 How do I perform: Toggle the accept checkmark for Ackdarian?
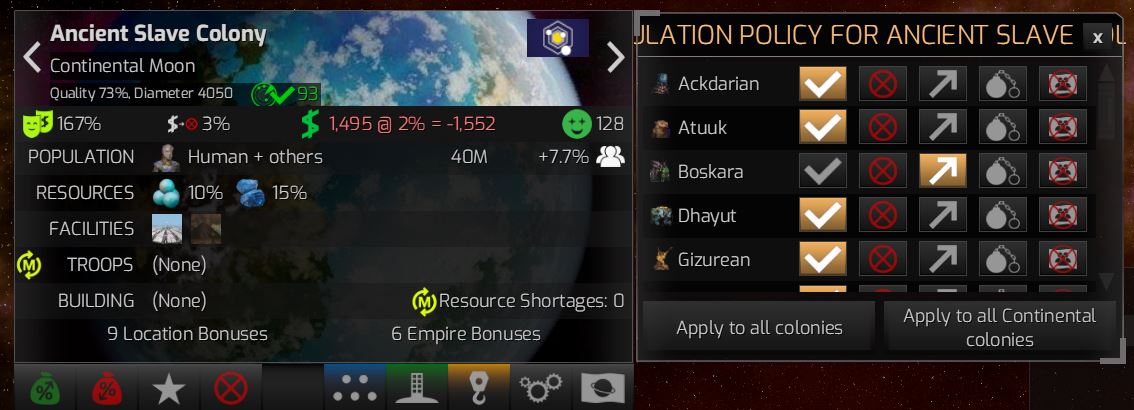click(822, 84)
